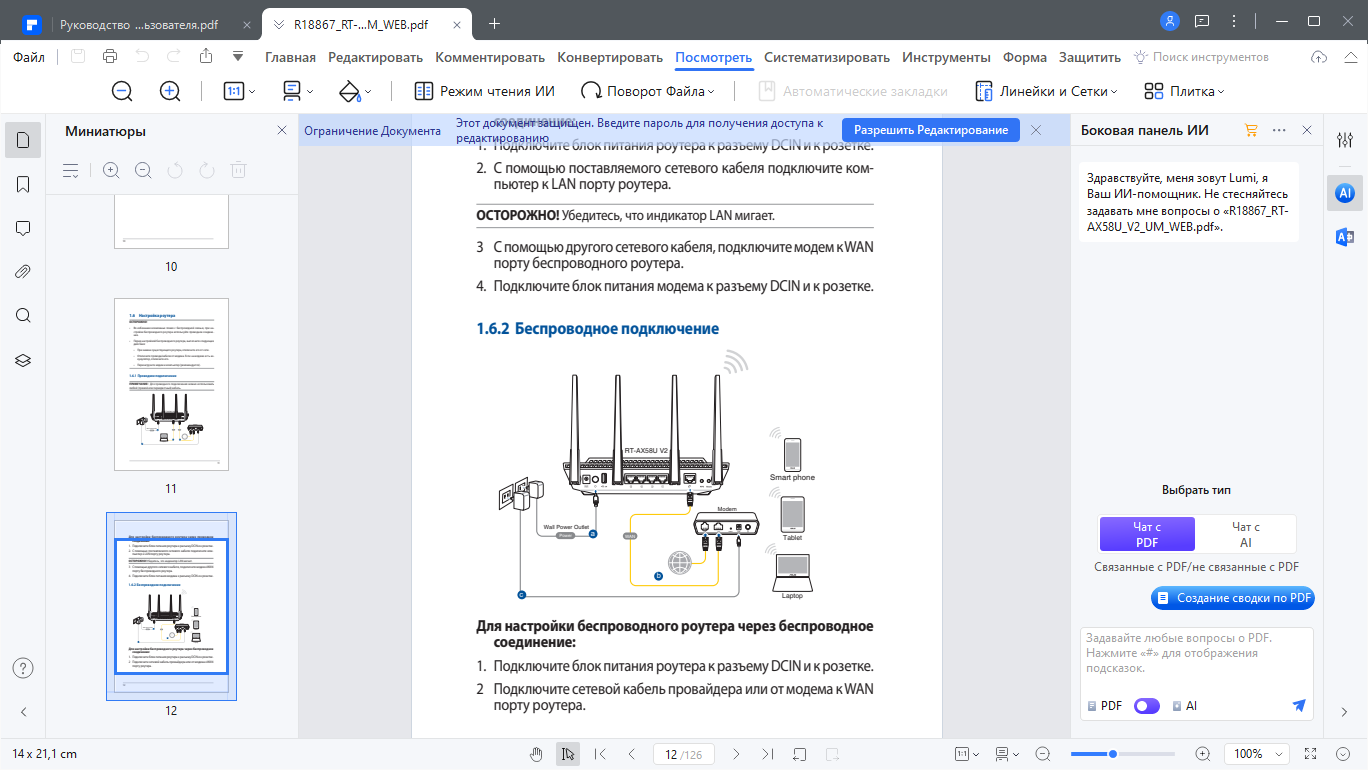Expand the Линейки и Сетки dropdown
The width and height of the screenshot is (1368, 770).
coord(1046,91)
